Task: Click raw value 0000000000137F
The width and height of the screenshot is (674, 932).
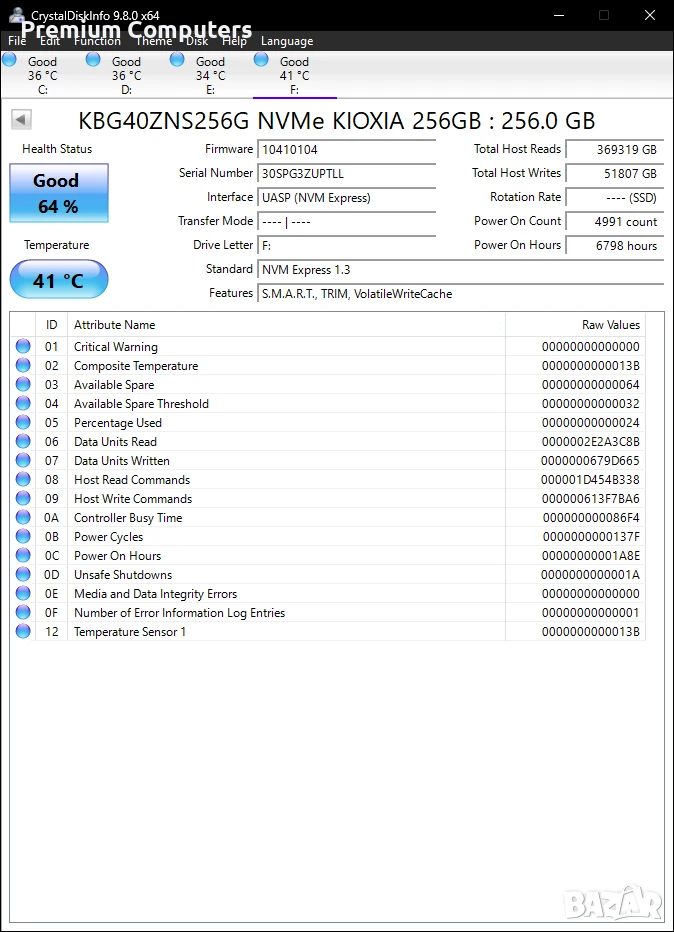Action: point(591,537)
